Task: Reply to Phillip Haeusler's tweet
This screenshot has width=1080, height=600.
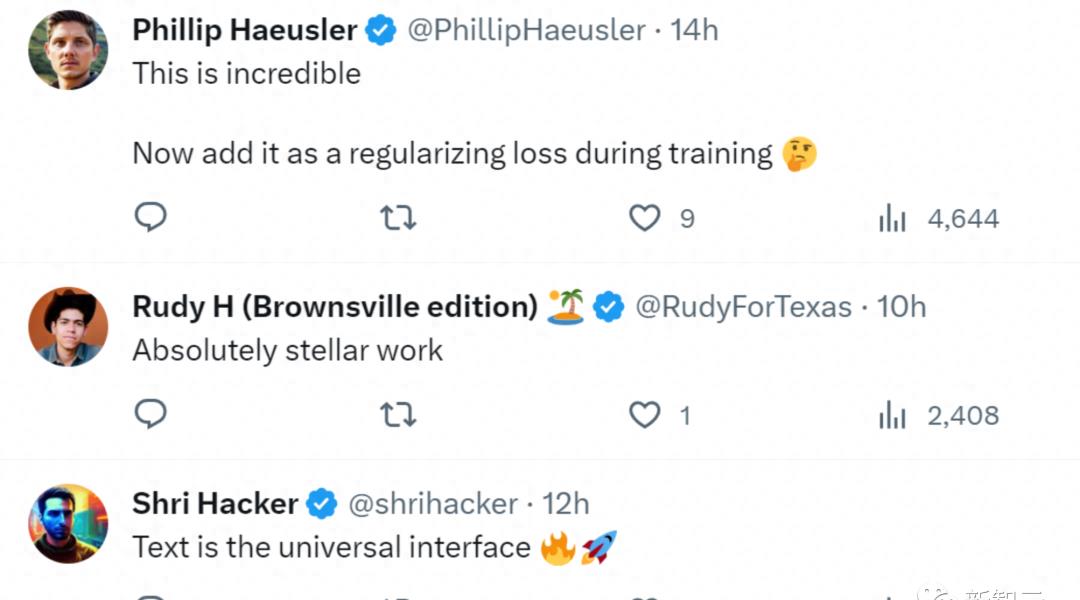Action: [x=150, y=217]
